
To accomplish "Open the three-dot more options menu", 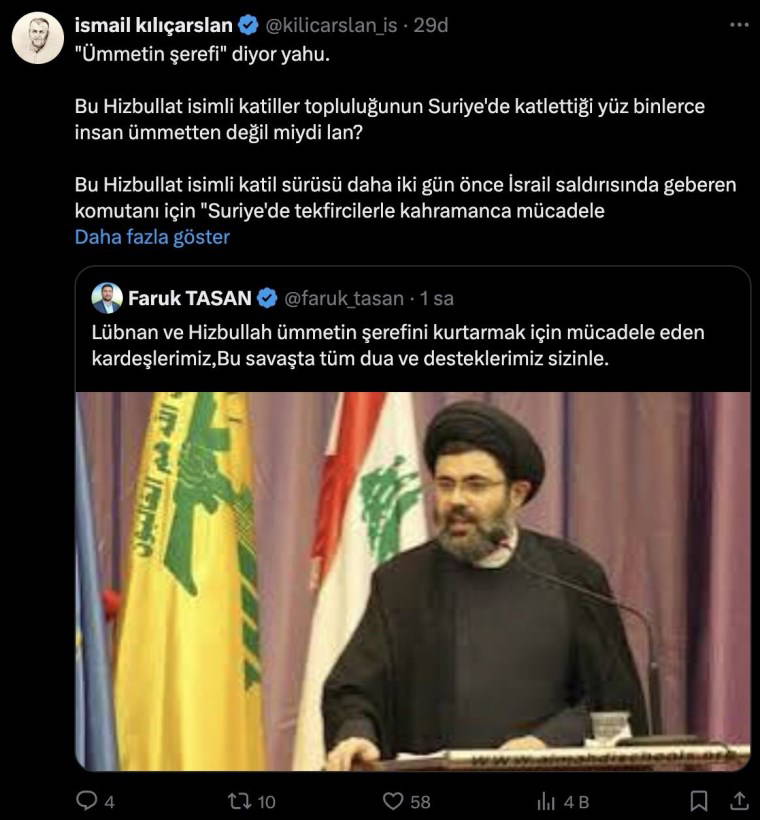I will (x=739, y=25).
